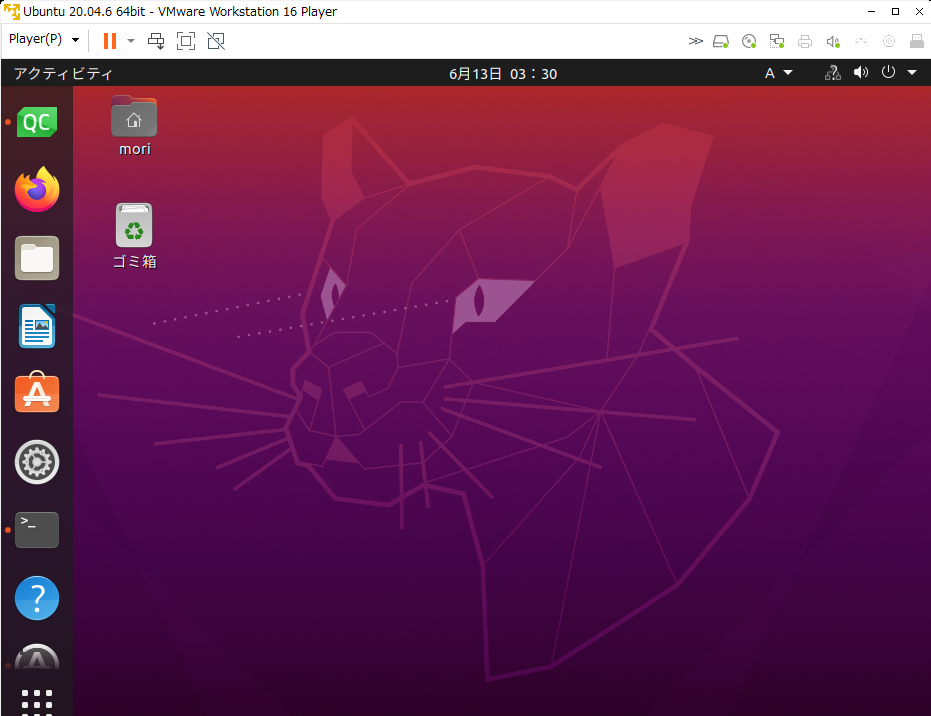Screen dimensions: 931x716
Task: Click the network adapter device icon
Action: click(x=777, y=41)
